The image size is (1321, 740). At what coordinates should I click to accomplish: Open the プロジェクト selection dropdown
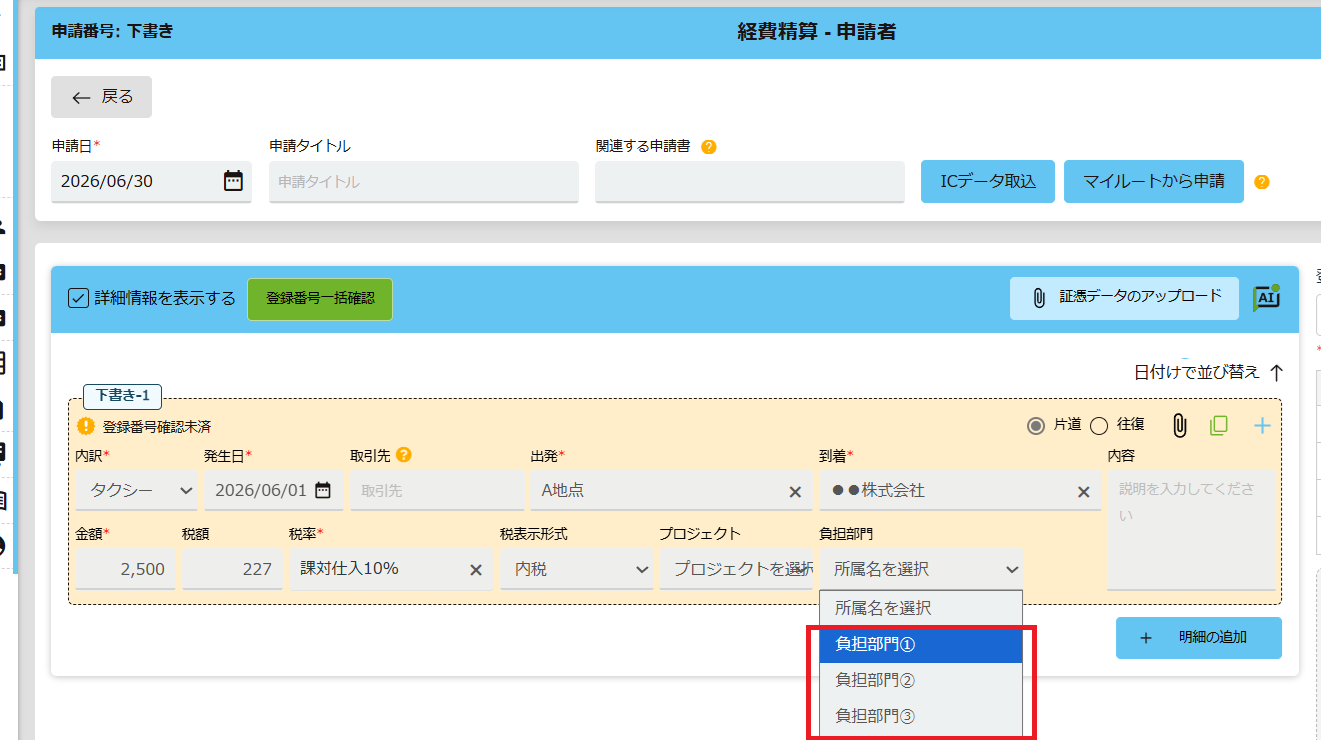pyautogui.click(x=736, y=569)
